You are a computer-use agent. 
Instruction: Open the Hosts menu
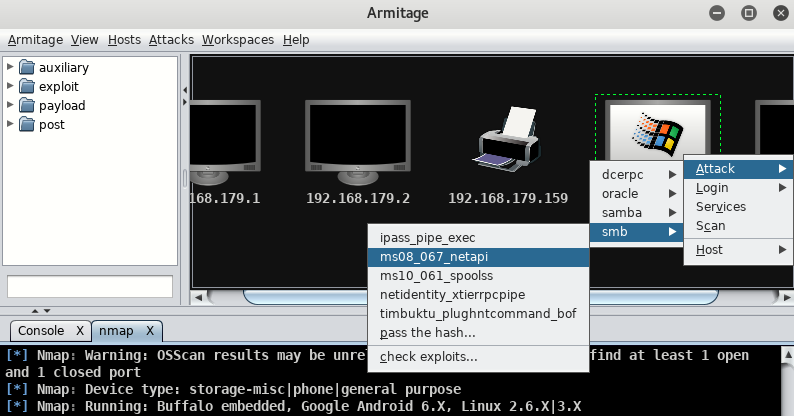[x=124, y=39]
